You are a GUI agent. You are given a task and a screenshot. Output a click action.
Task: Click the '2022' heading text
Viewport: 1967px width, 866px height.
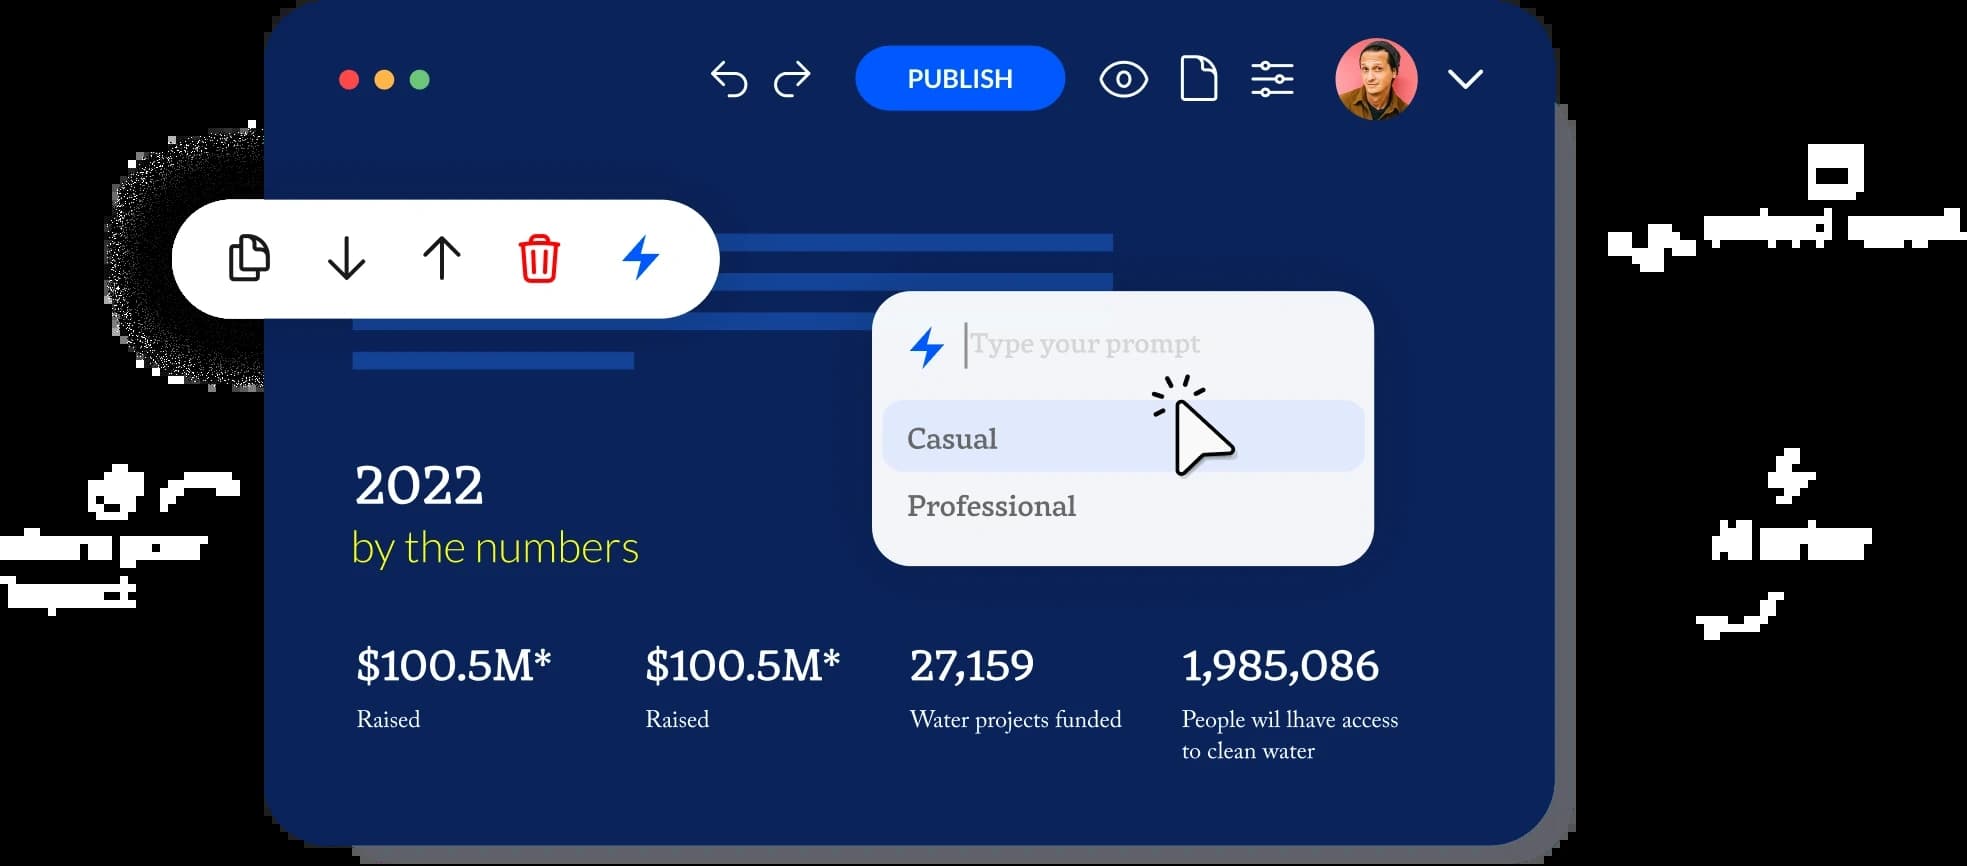click(419, 487)
